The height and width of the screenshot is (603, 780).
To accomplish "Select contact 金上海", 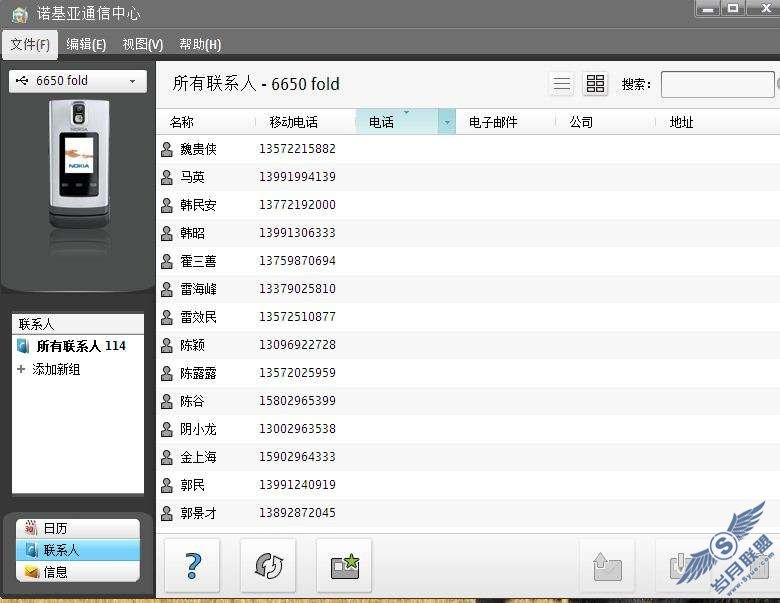I will 198,457.
